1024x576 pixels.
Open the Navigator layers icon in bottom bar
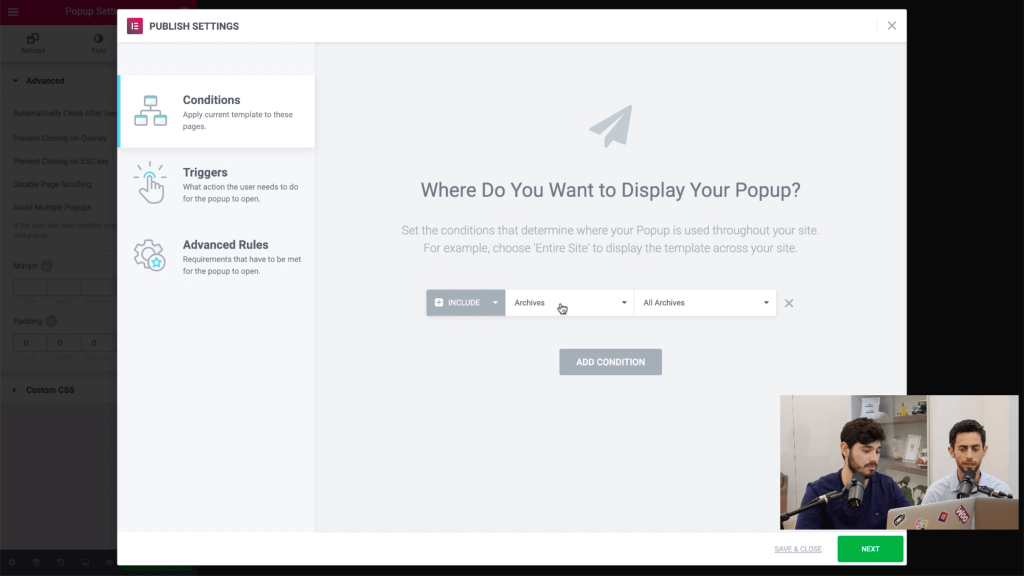point(36,563)
